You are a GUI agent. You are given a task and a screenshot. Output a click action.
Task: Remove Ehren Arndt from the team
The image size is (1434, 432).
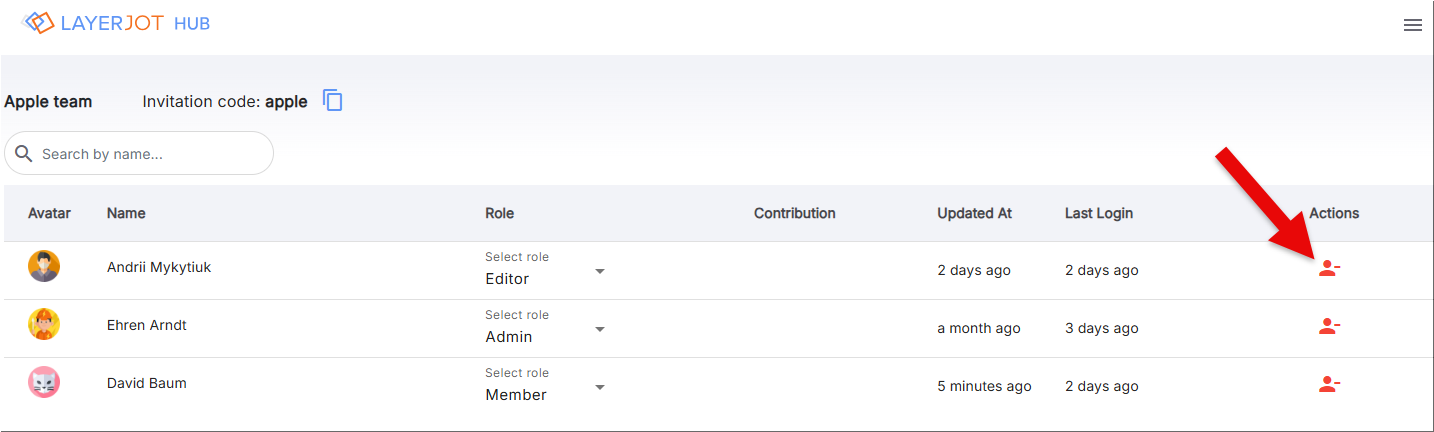[x=1328, y=326]
